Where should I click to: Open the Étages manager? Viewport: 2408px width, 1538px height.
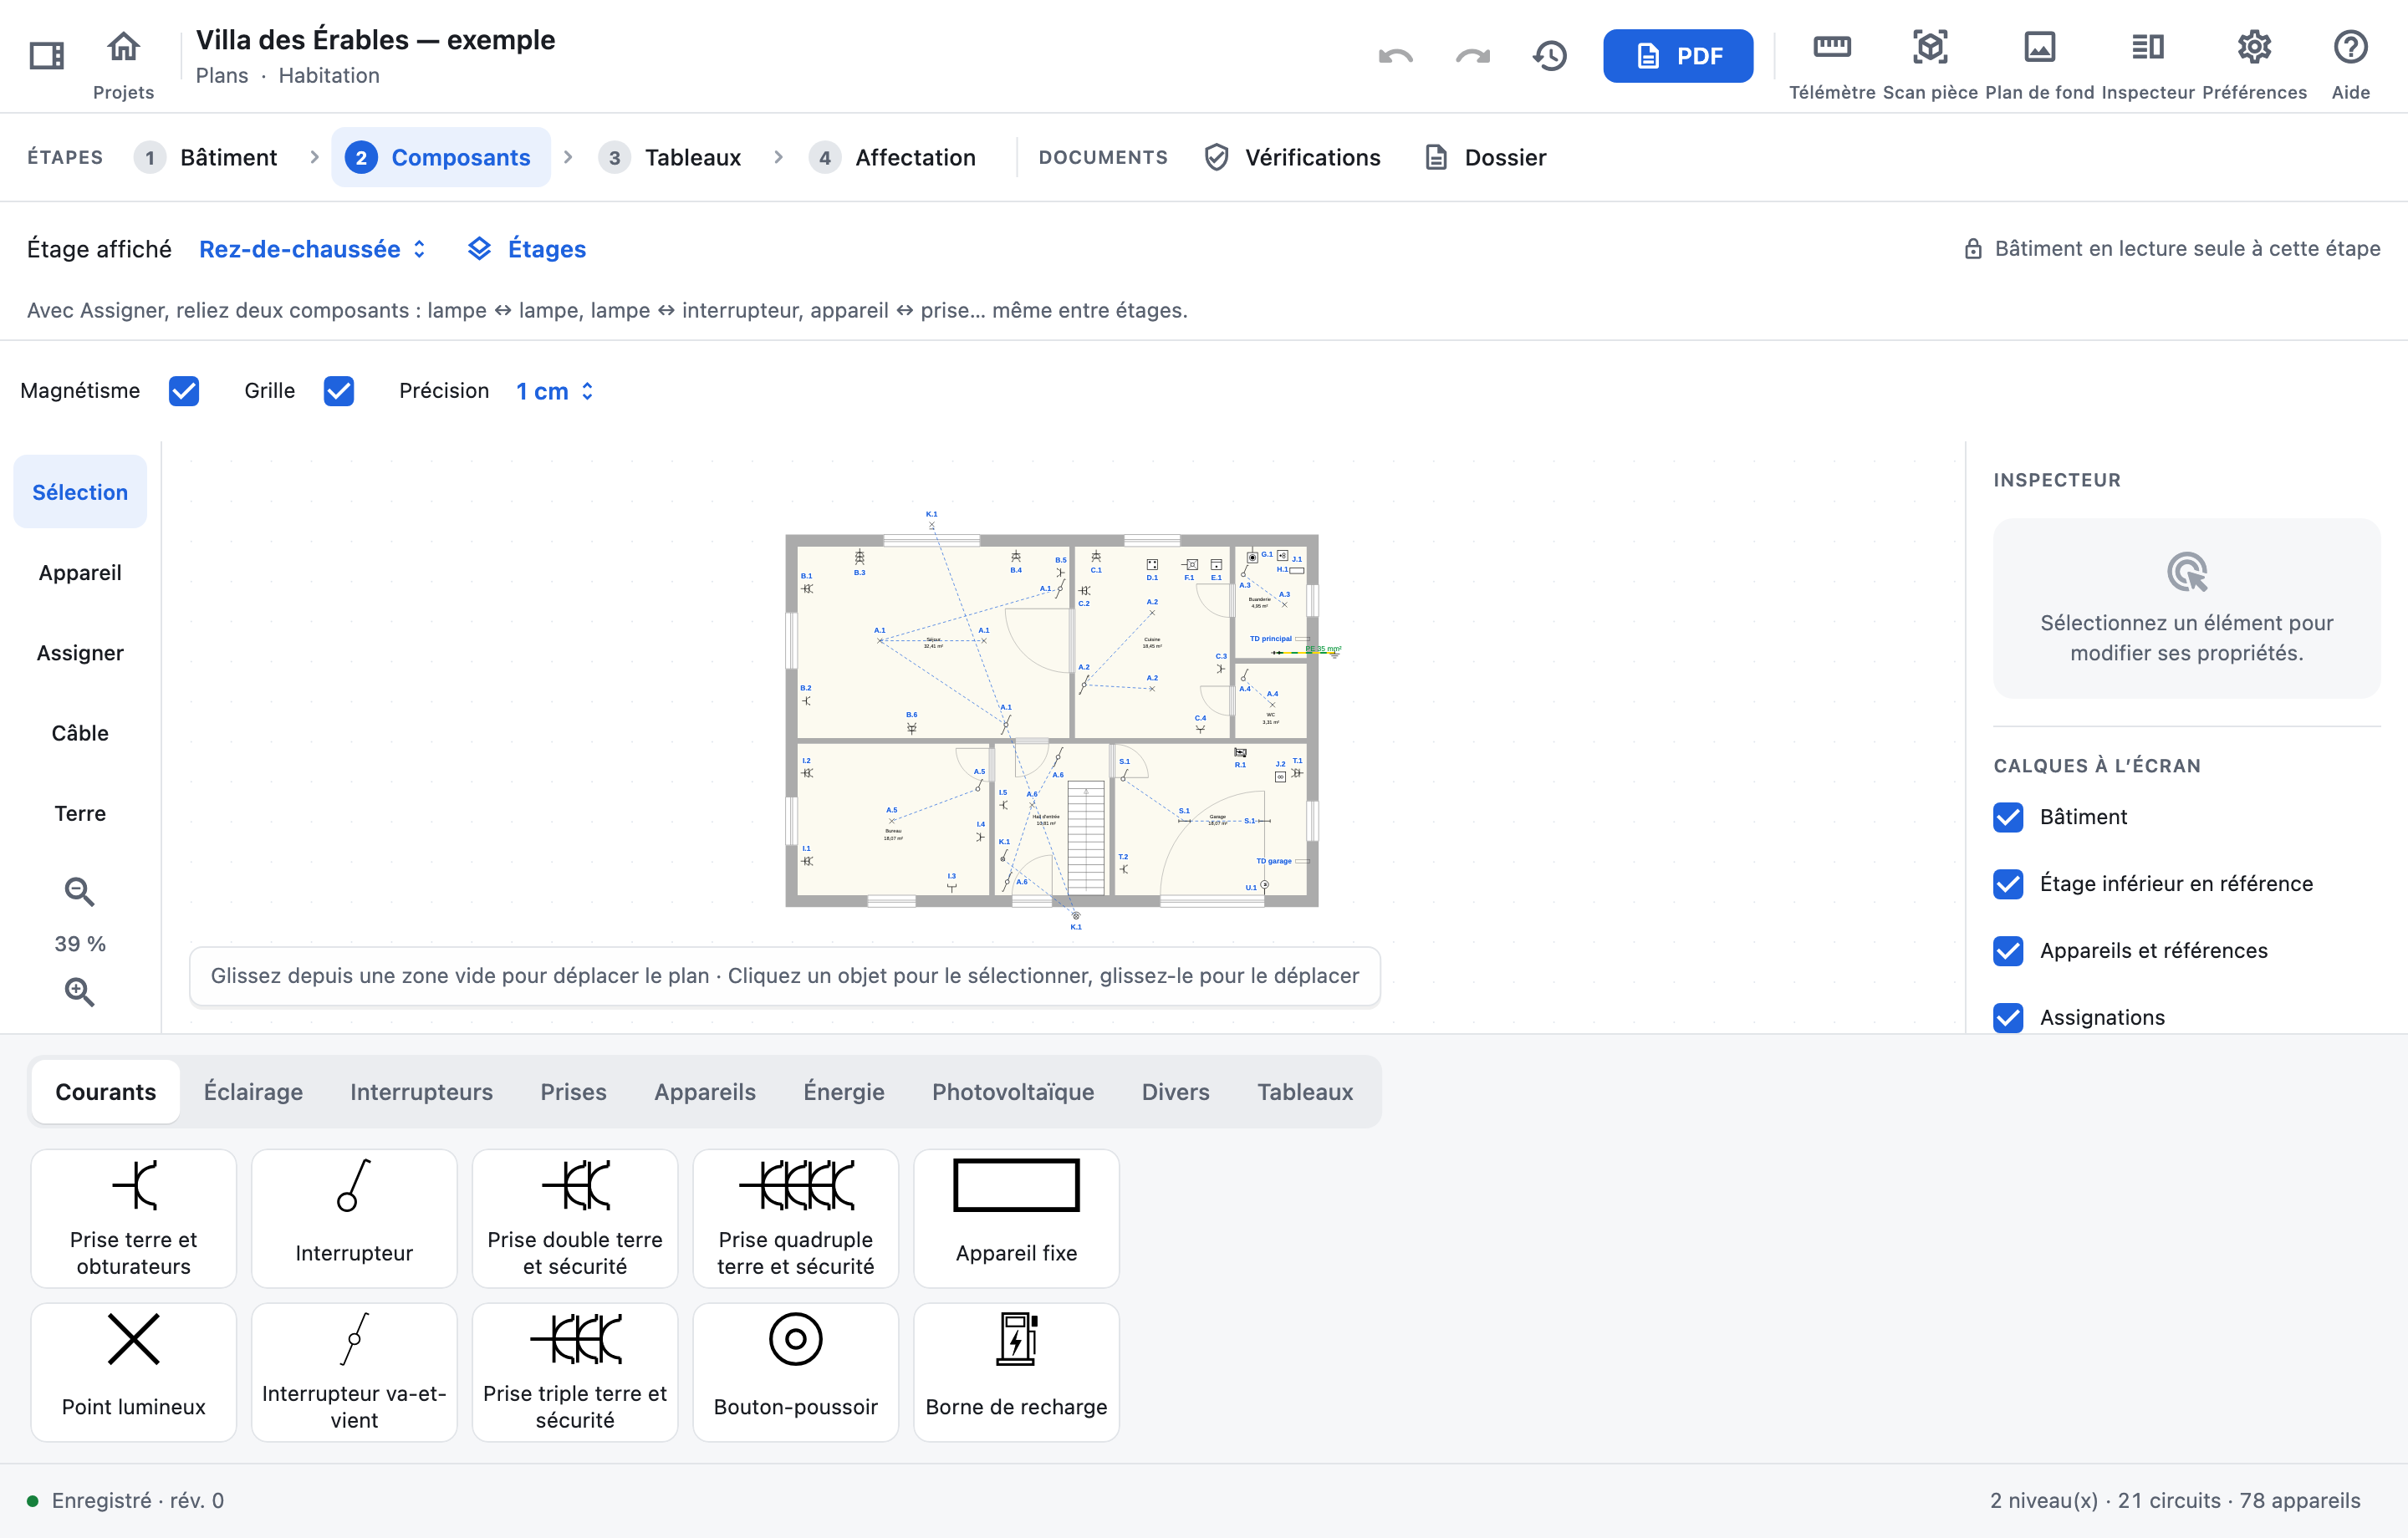point(527,249)
